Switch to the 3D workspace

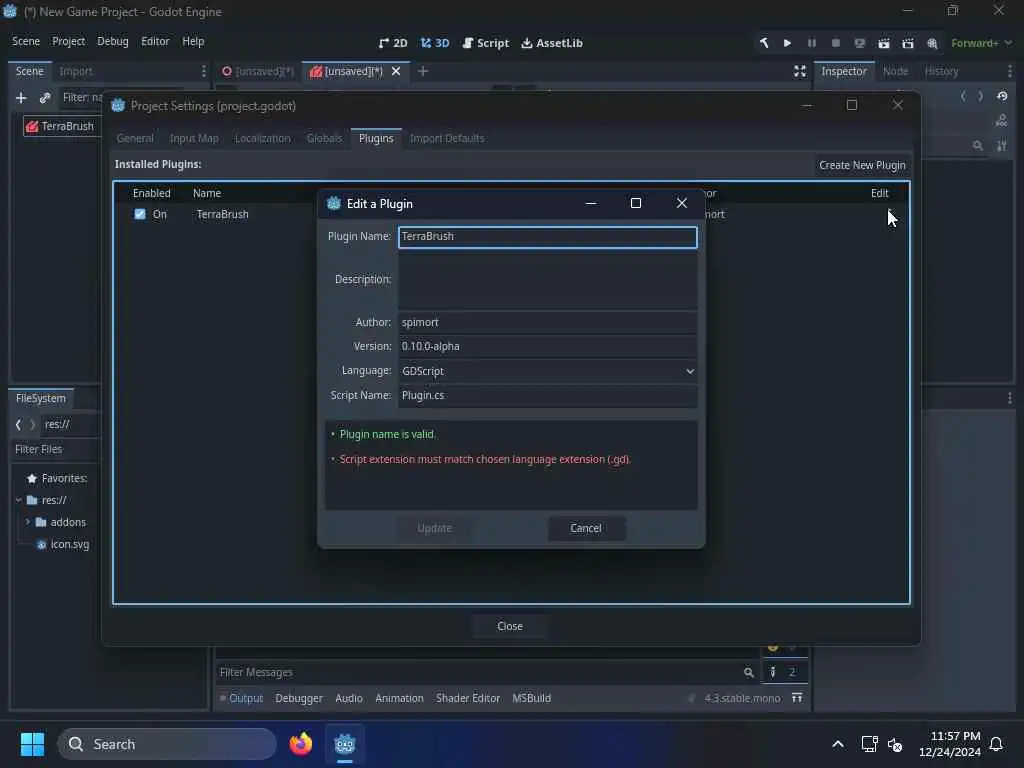435,43
